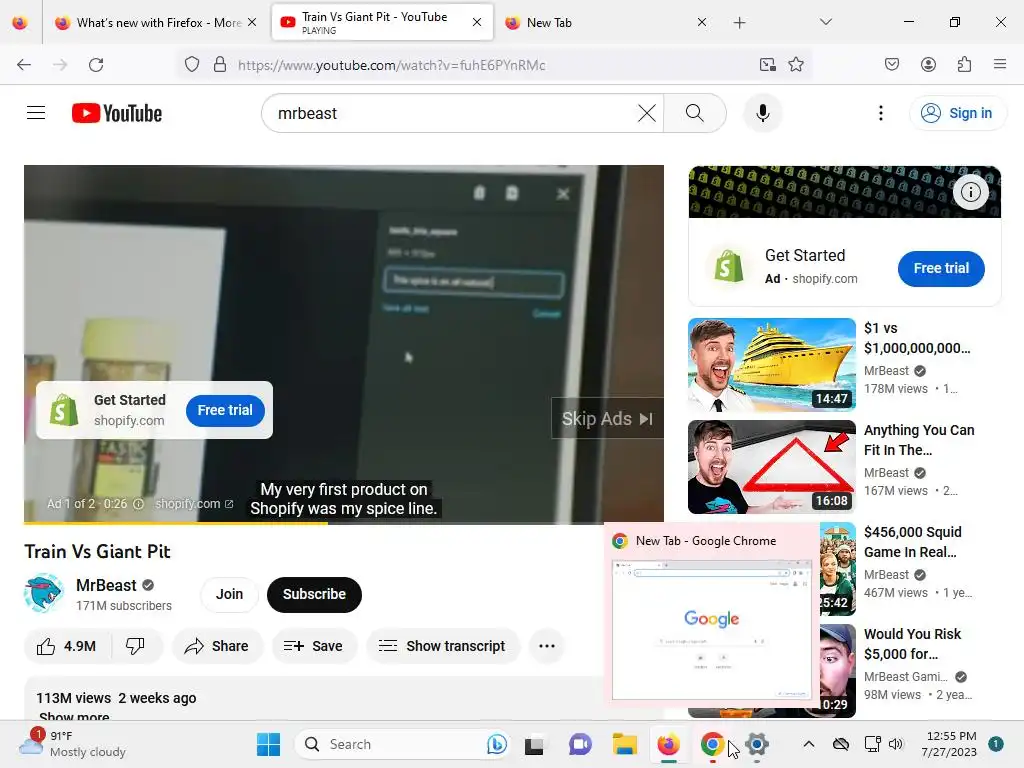Save the video to playlist
The image size is (1024, 768).
(x=313, y=646)
